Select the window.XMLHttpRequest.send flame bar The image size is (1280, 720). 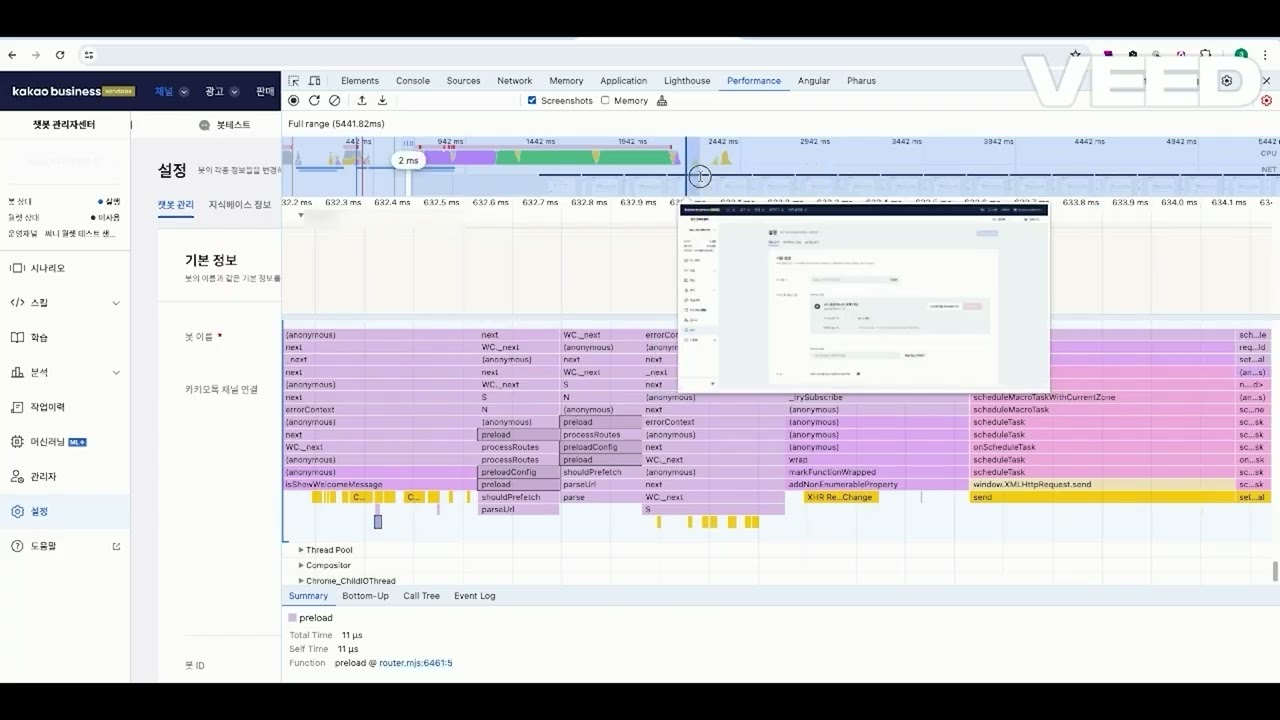point(1103,485)
